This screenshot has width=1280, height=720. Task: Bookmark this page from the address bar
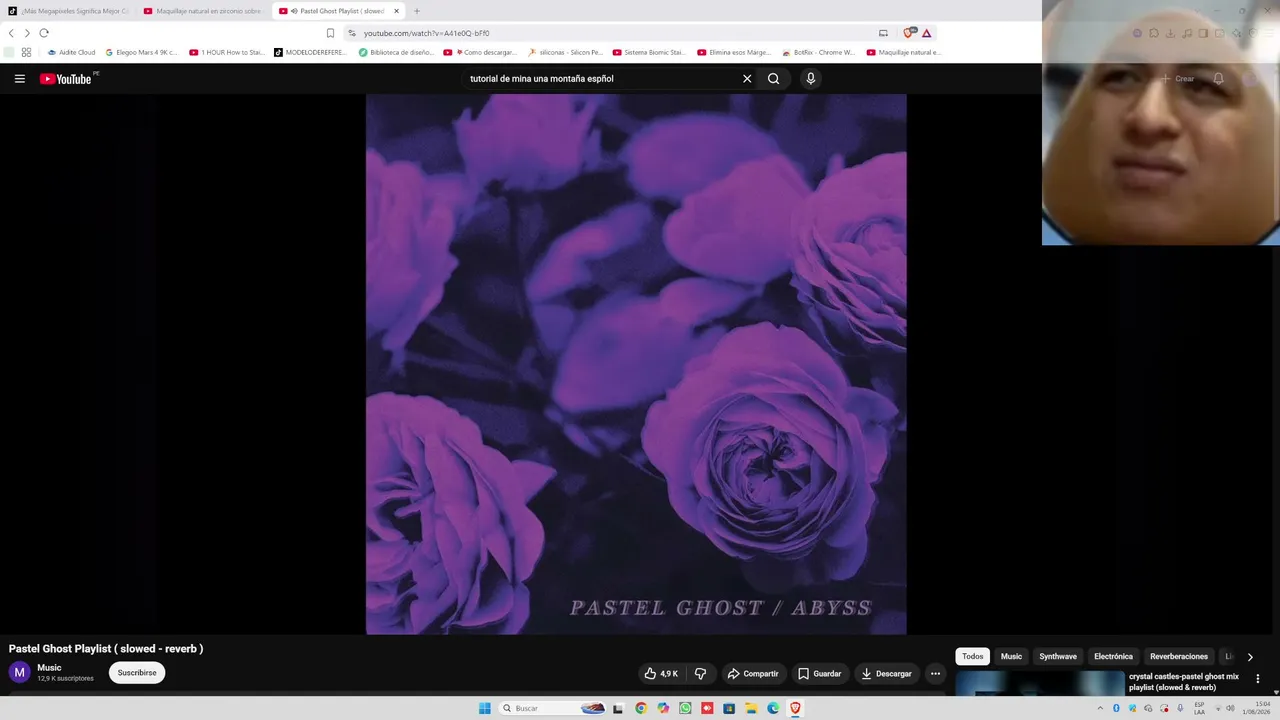(x=330, y=33)
